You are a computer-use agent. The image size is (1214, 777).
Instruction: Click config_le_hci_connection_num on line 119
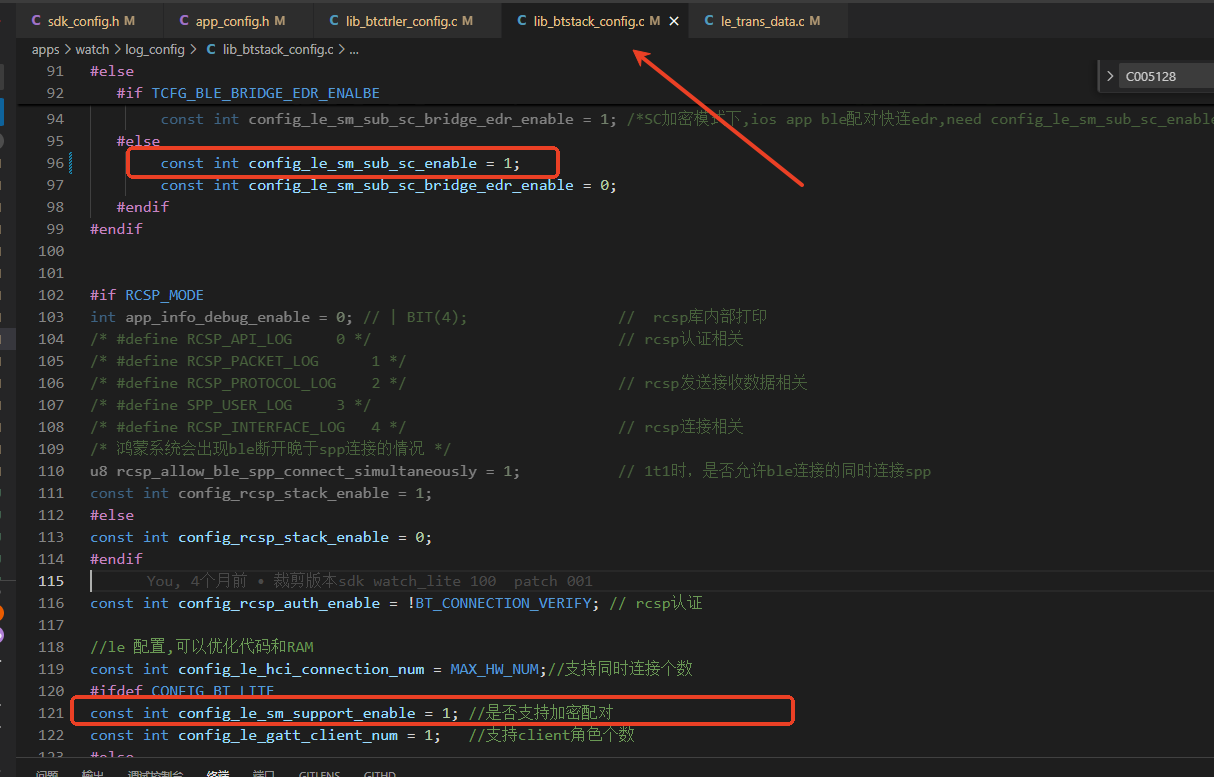click(x=301, y=669)
